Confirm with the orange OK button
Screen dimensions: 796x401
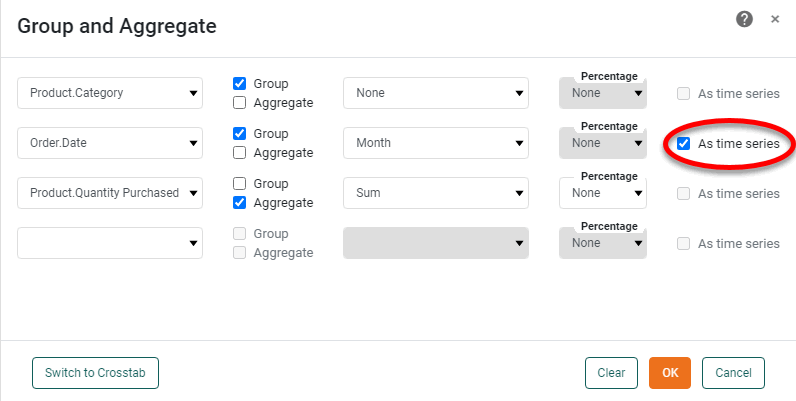pos(670,373)
